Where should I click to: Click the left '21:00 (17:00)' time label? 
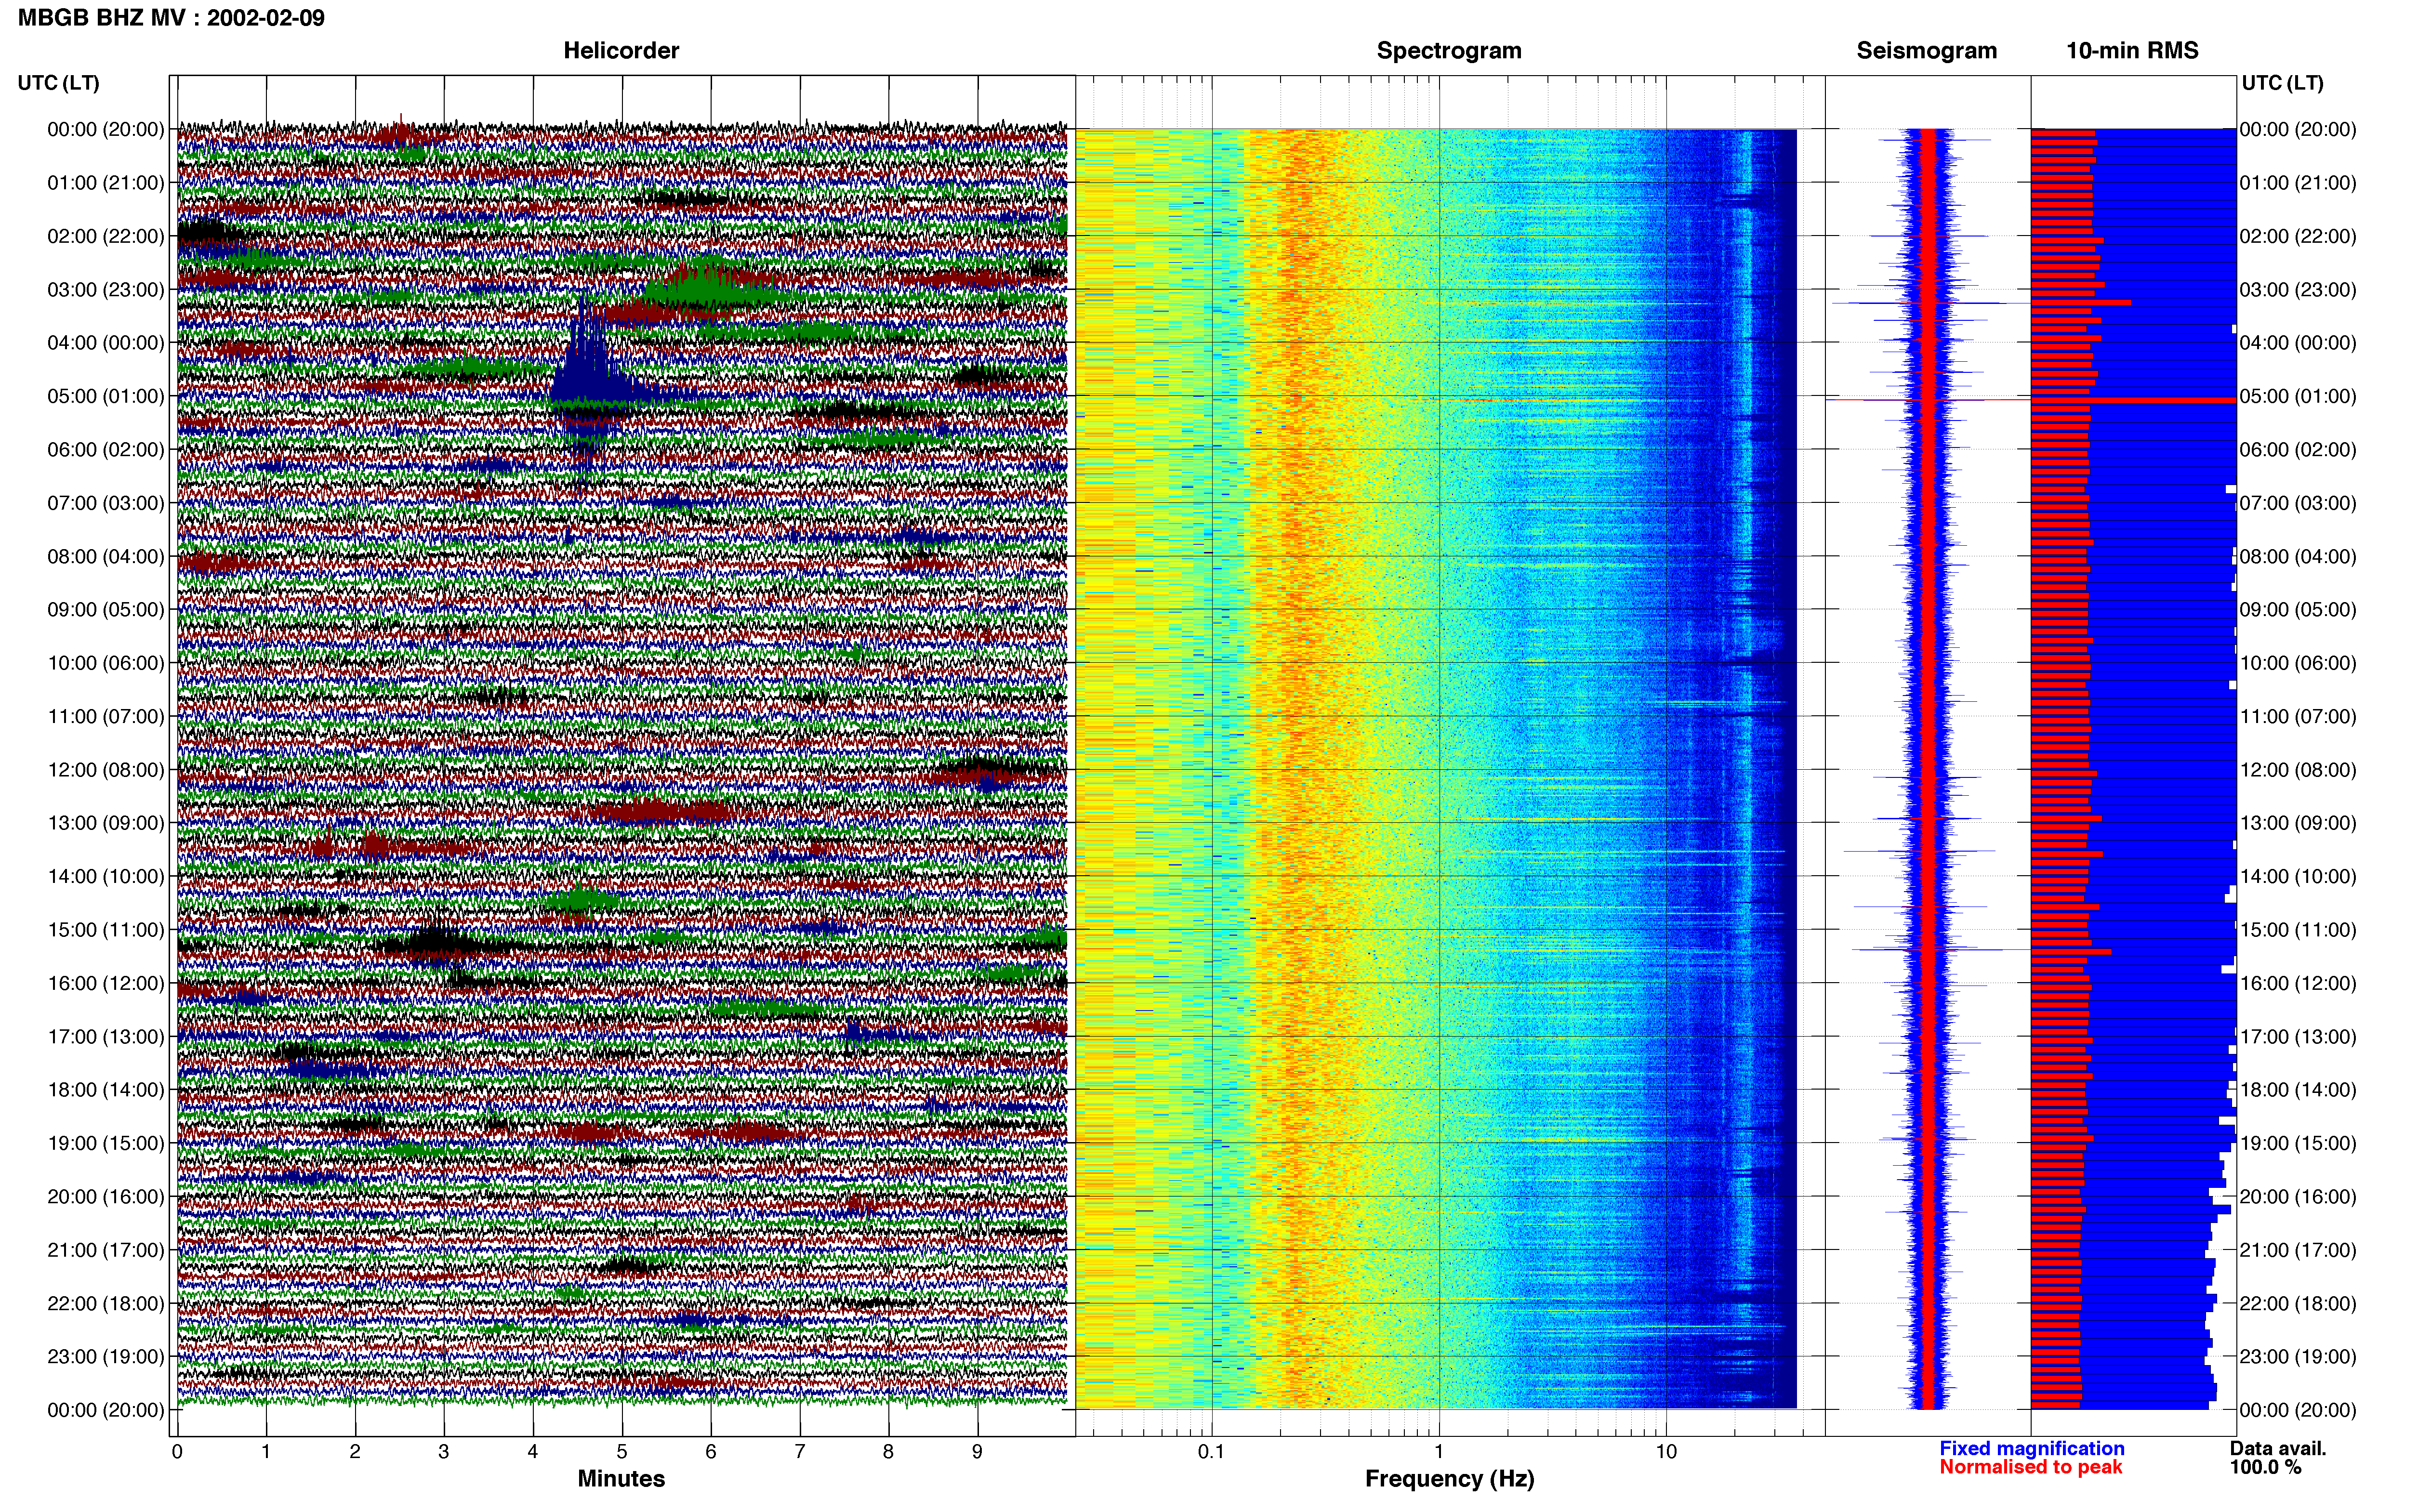point(106,1250)
